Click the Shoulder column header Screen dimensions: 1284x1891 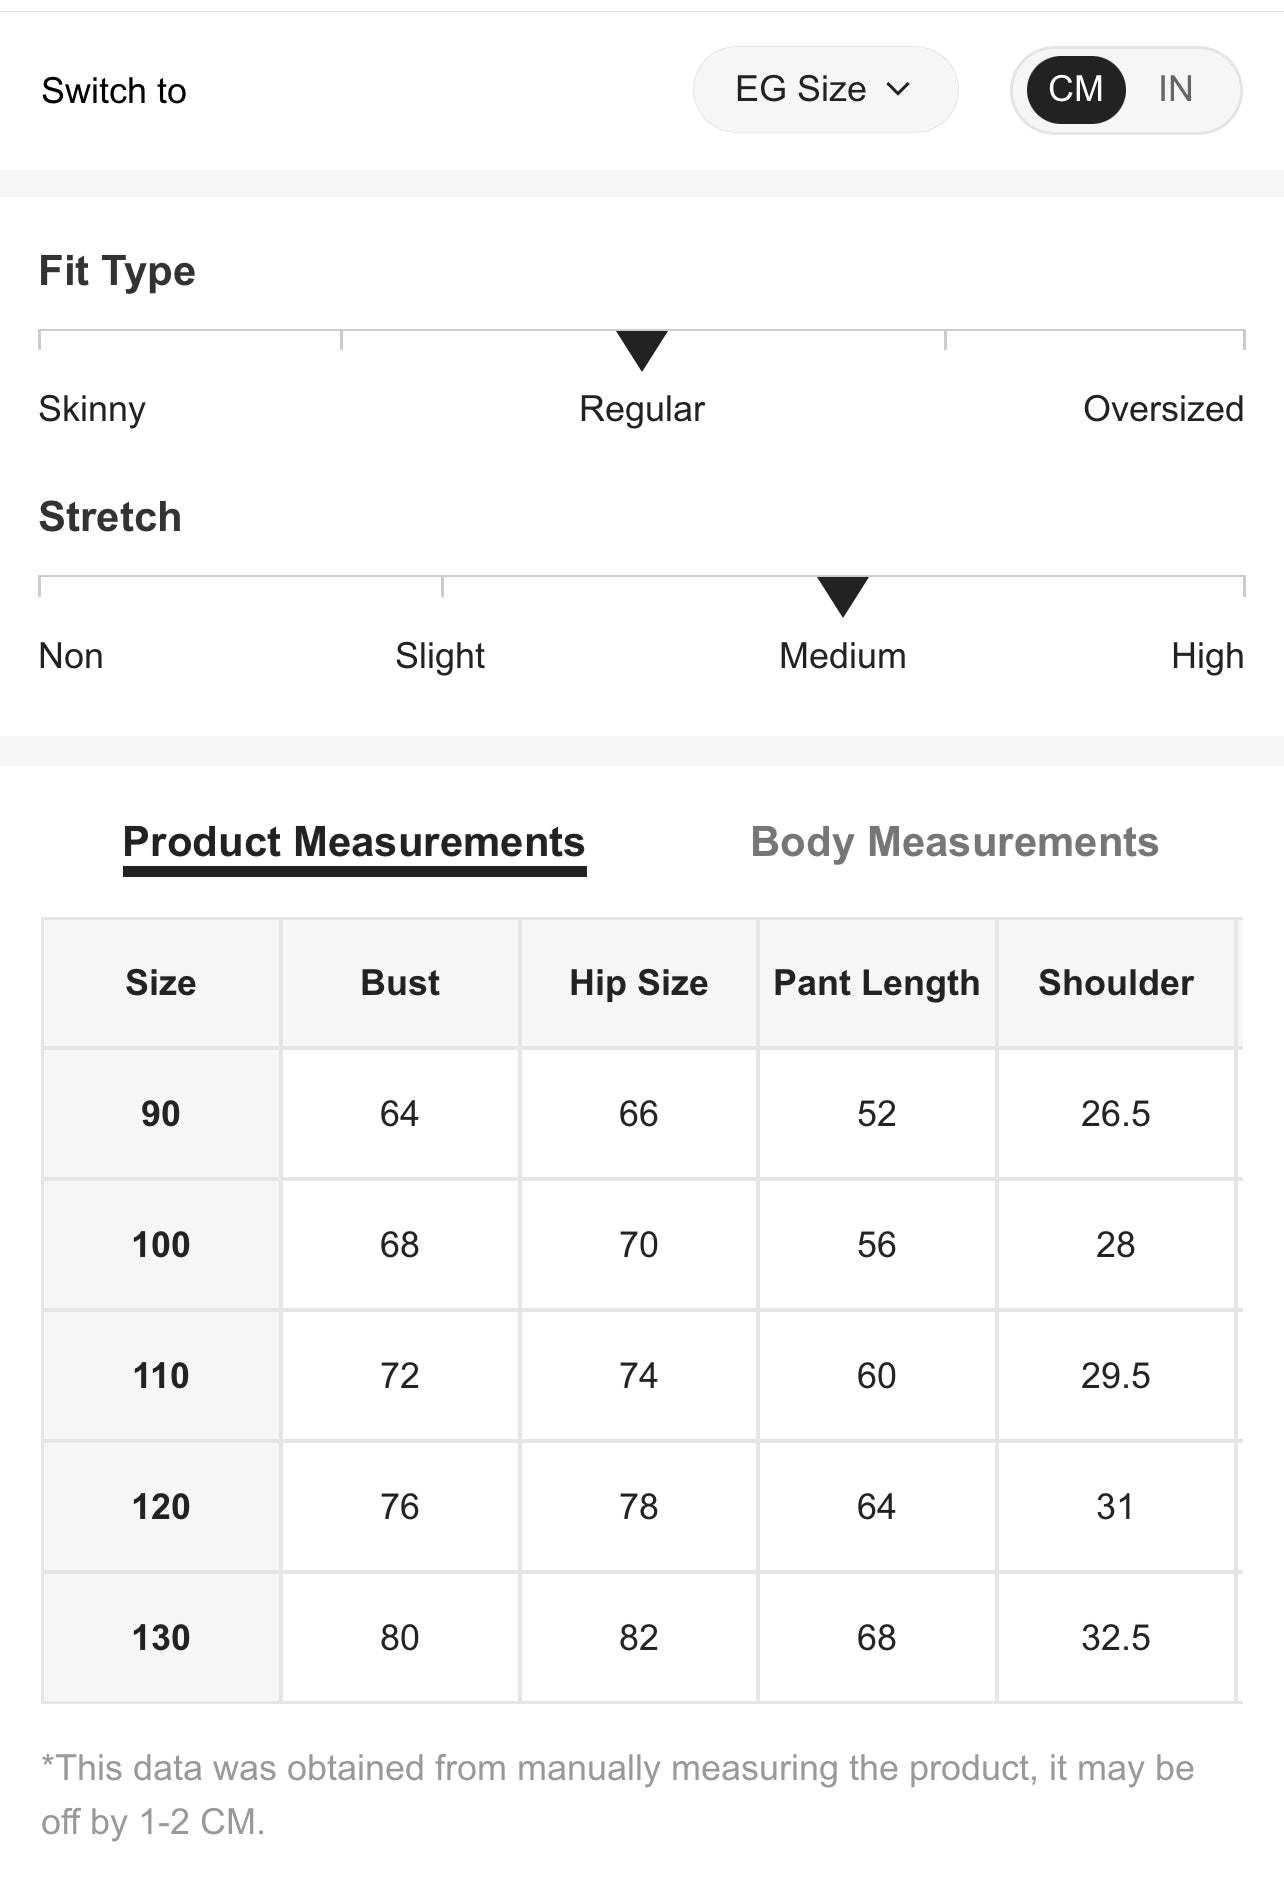[x=1116, y=983]
